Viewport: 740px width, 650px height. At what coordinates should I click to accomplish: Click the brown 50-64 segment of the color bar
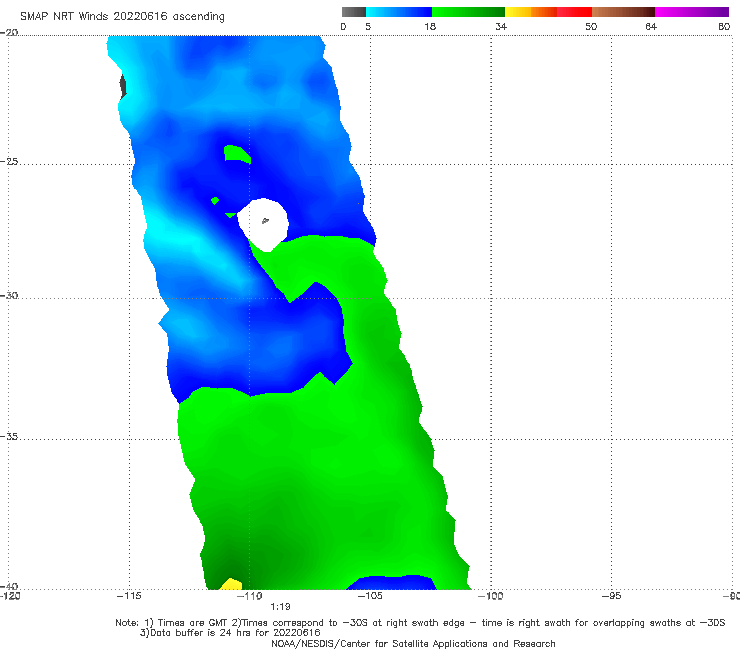coord(623,12)
